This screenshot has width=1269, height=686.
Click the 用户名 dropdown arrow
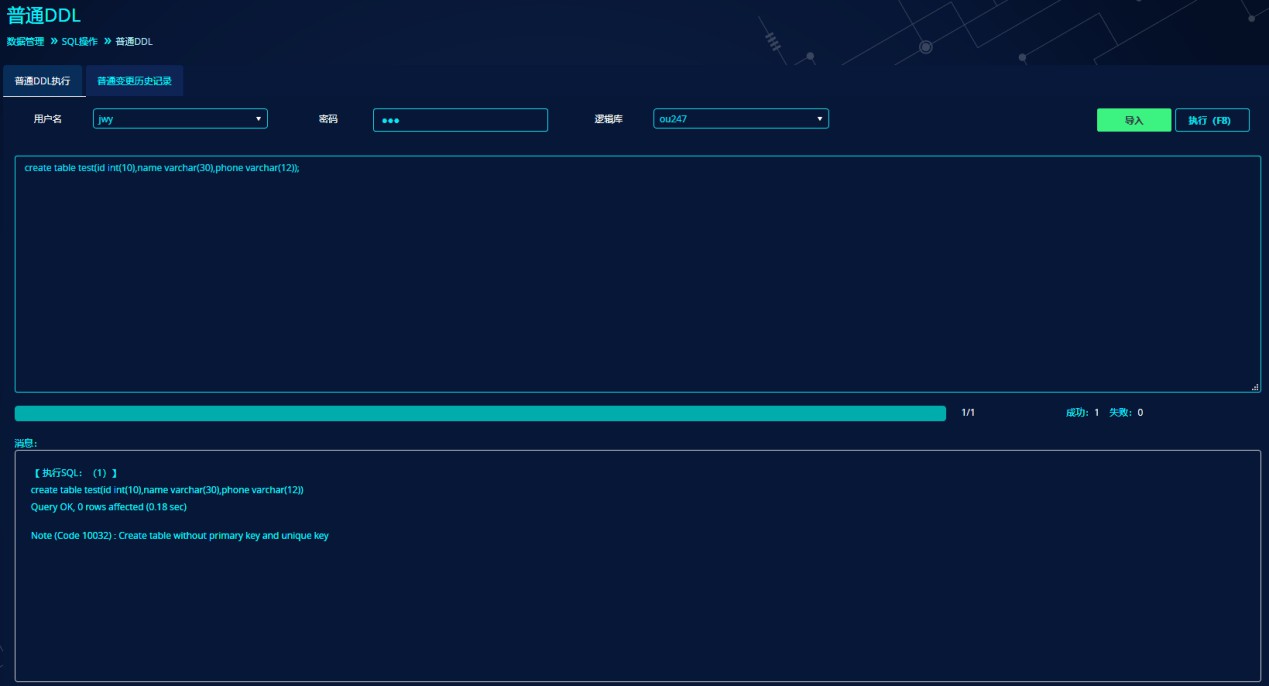tap(258, 119)
